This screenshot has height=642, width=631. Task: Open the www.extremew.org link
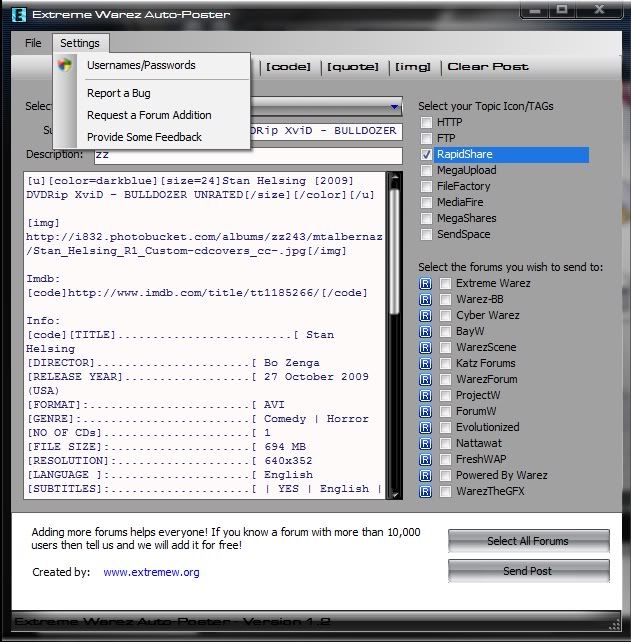pyautogui.click(x=151, y=572)
